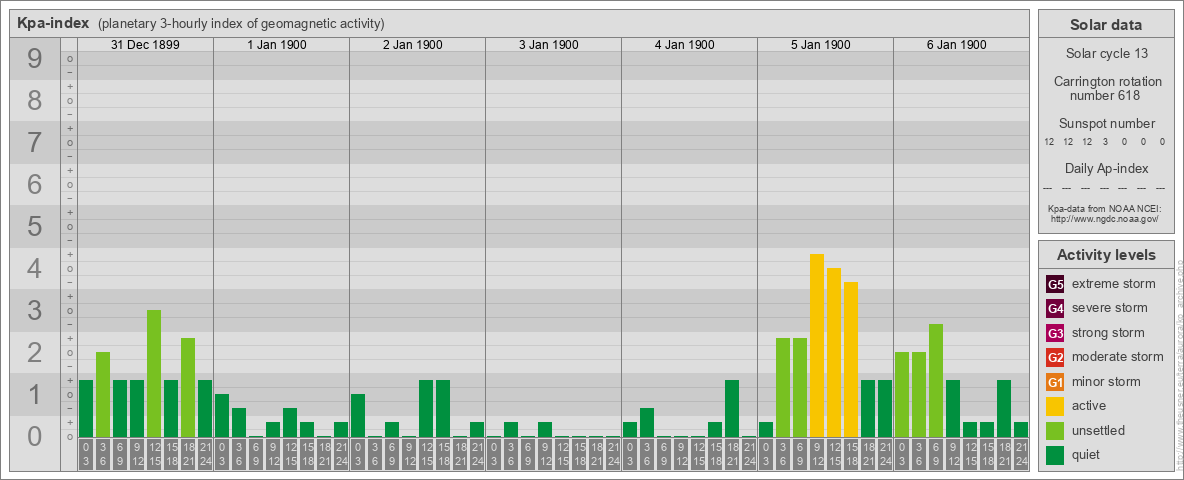Click the G3 strong storm legend icon
The height and width of the screenshot is (480, 1184).
(1055, 333)
